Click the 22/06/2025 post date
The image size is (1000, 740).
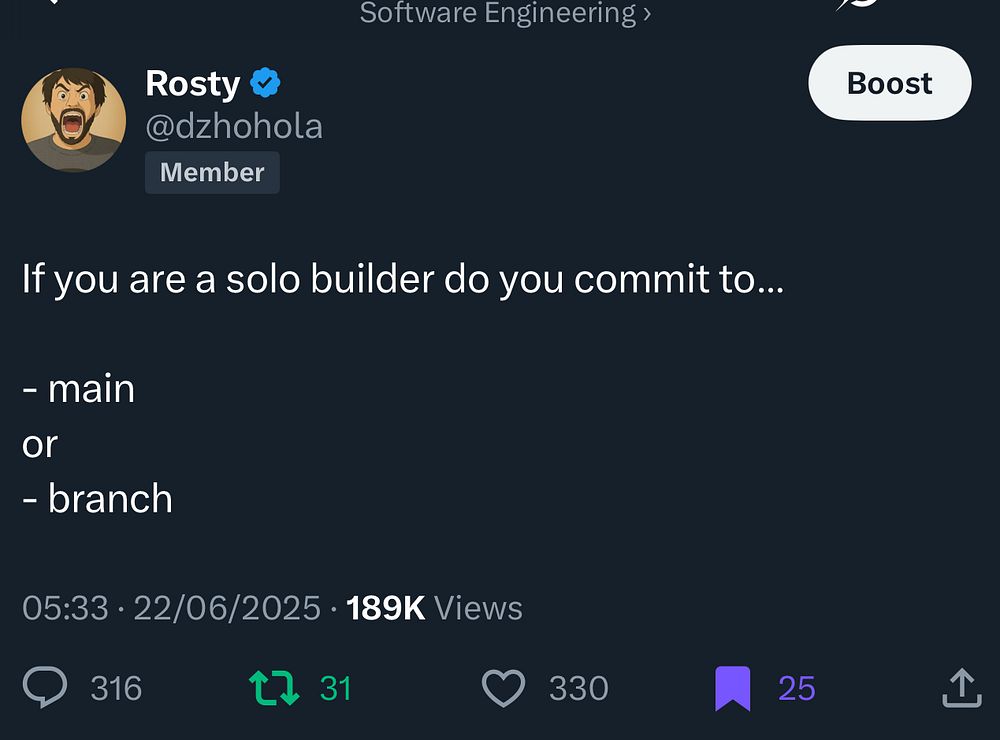pos(227,608)
